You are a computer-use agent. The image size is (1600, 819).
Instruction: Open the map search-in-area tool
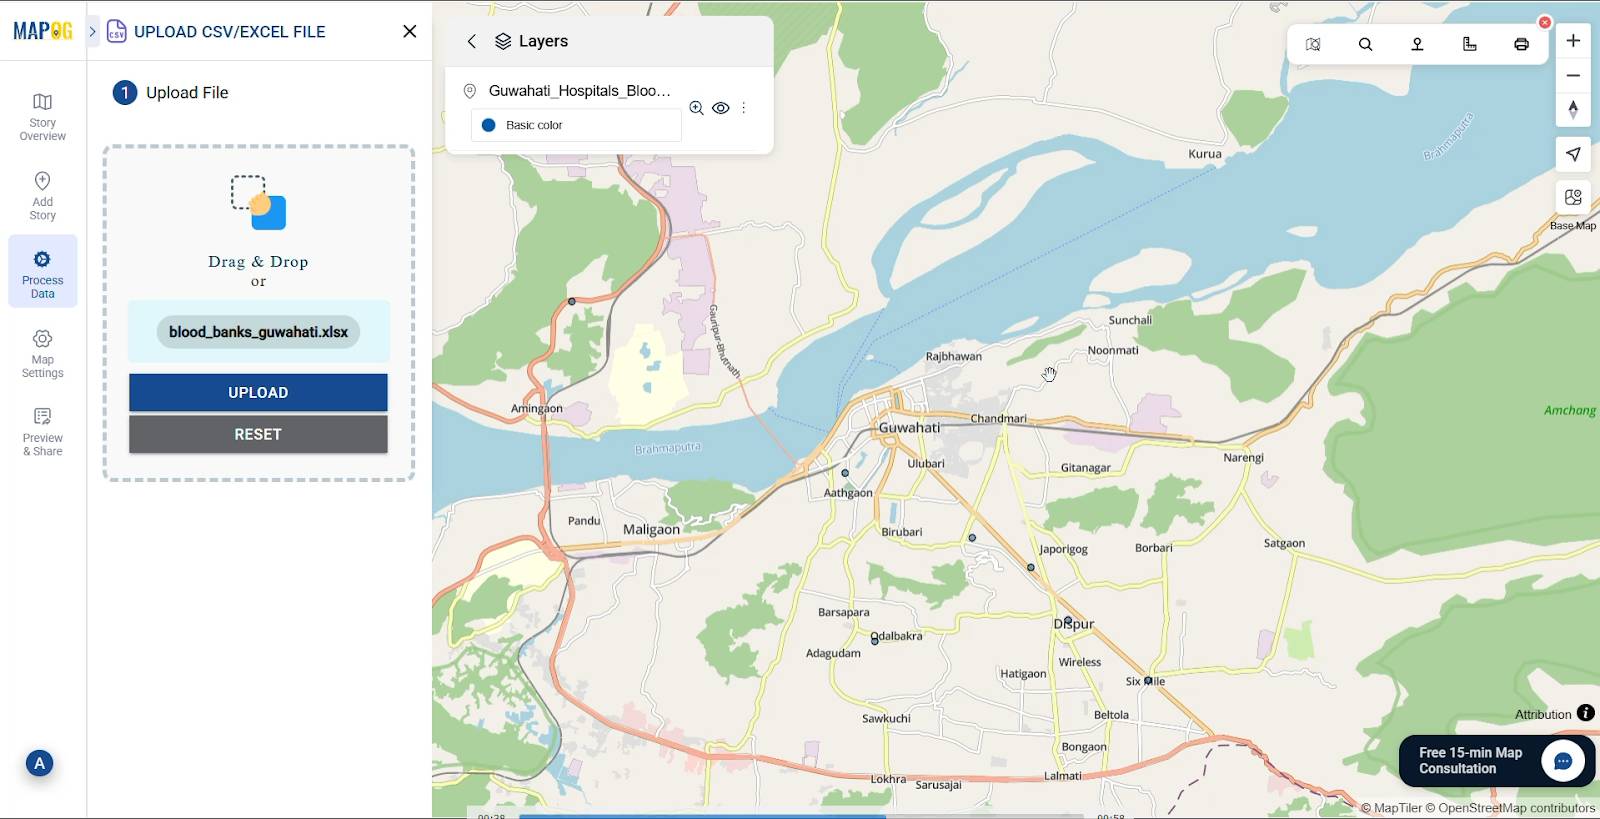pyautogui.click(x=1313, y=44)
